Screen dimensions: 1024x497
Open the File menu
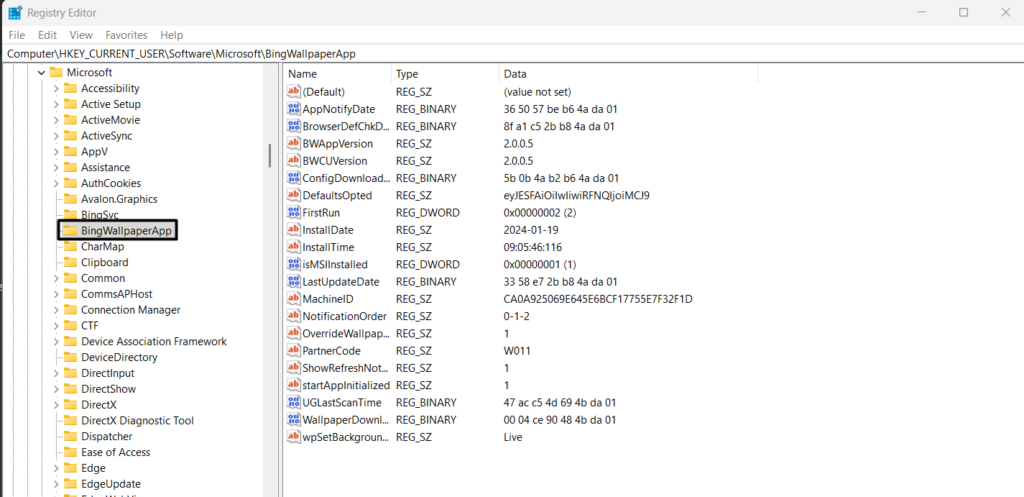(x=17, y=35)
